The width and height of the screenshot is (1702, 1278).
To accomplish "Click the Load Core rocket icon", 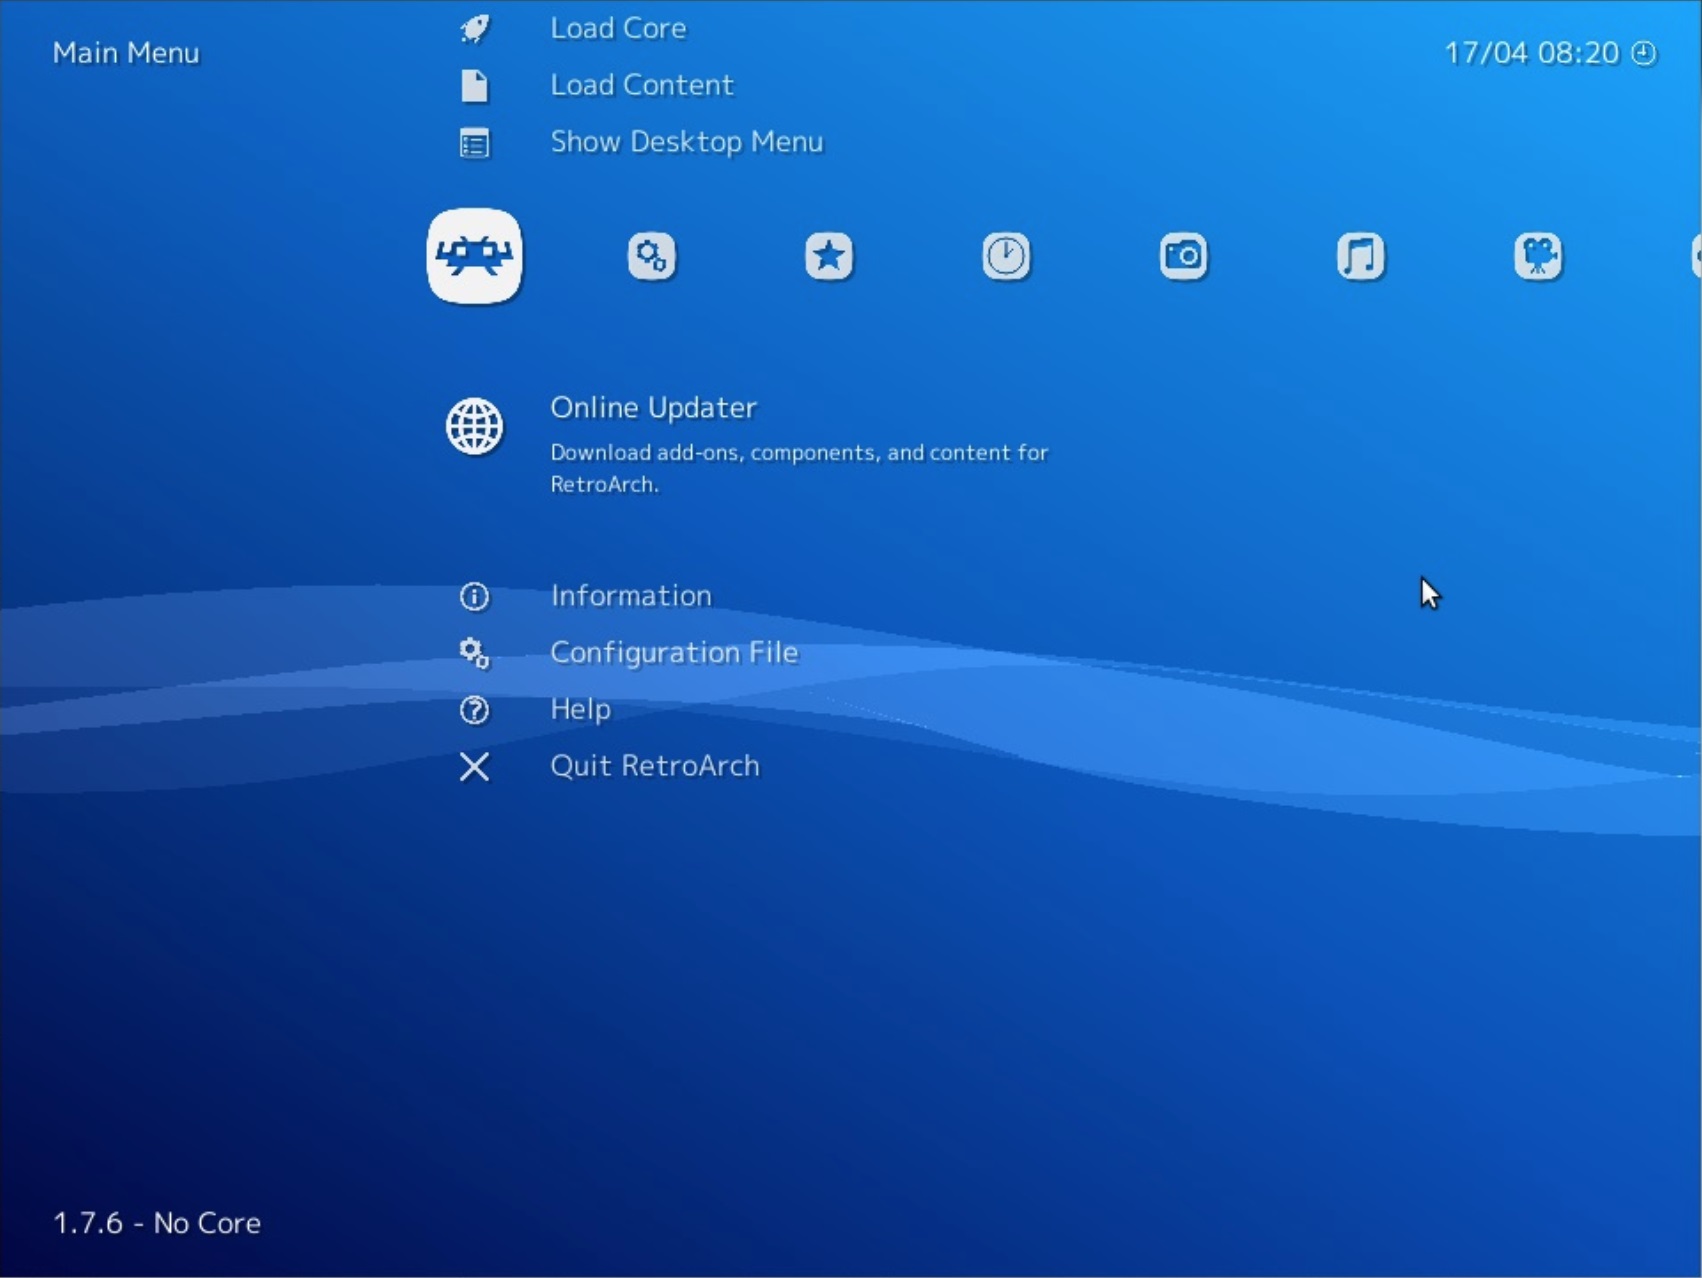I will [x=474, y=29].
